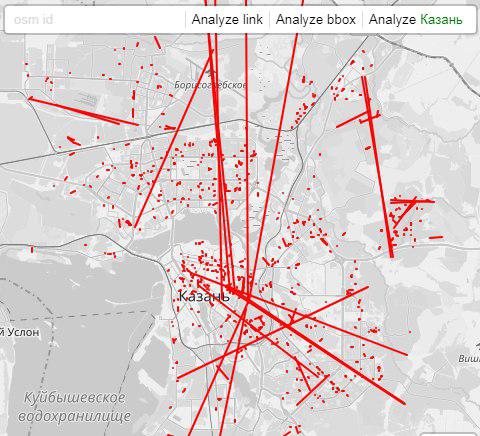The width and height of the screenshot is (480, 436).
Task: Select the horizontal red lines cluster in the east
Action: [412, 201]
